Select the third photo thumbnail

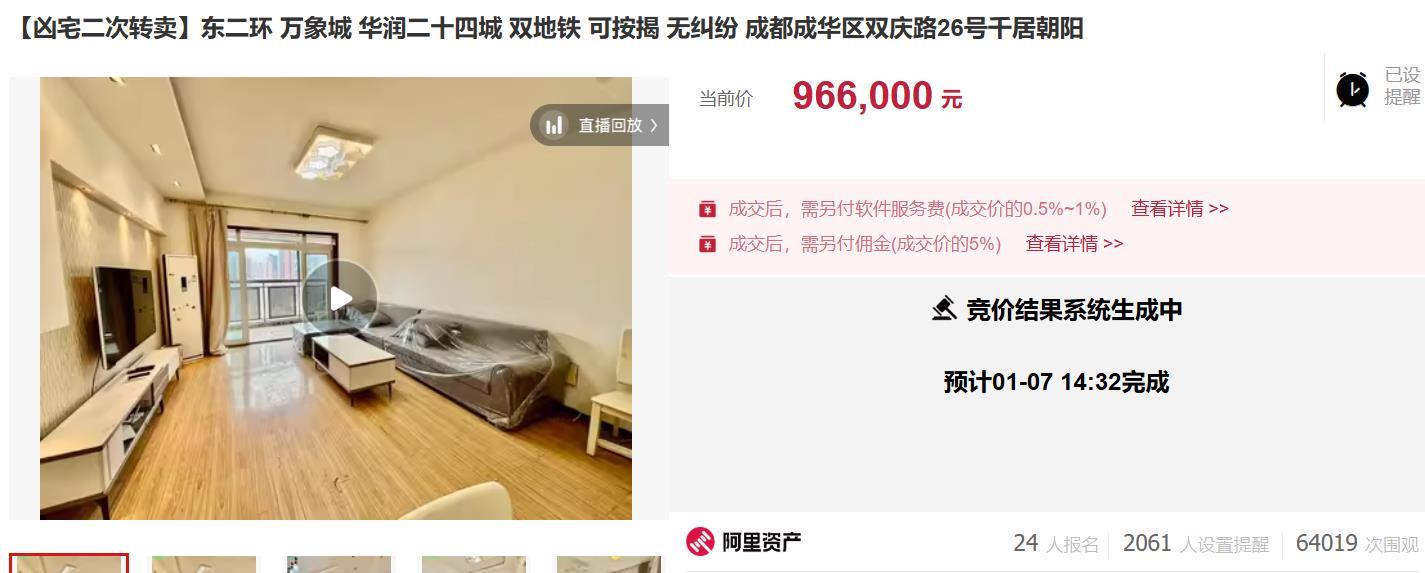339,564
